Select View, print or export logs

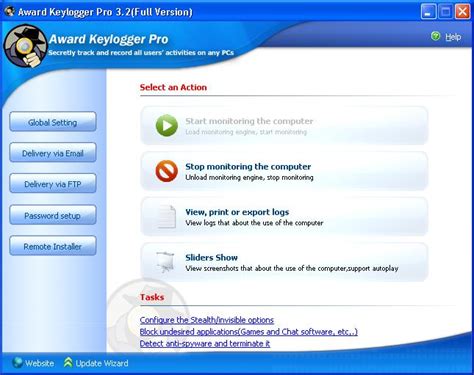click(x=284, y=217)
